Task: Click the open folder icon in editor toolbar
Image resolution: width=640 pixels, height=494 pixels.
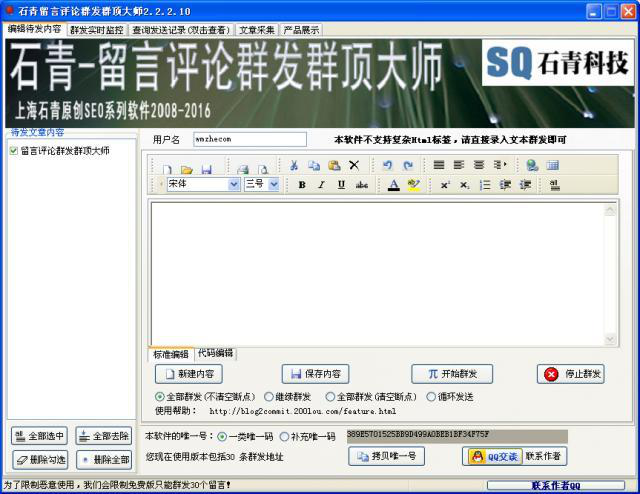Action: pos(187,169)
